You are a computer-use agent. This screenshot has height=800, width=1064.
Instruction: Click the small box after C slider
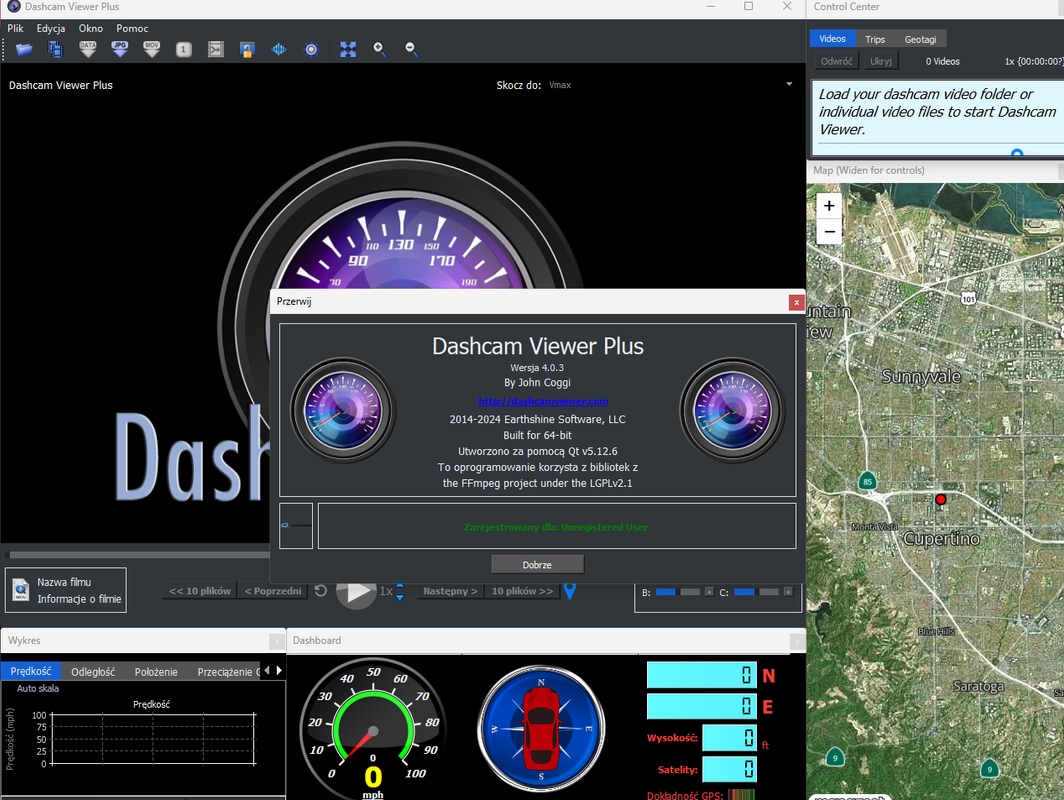788,592
